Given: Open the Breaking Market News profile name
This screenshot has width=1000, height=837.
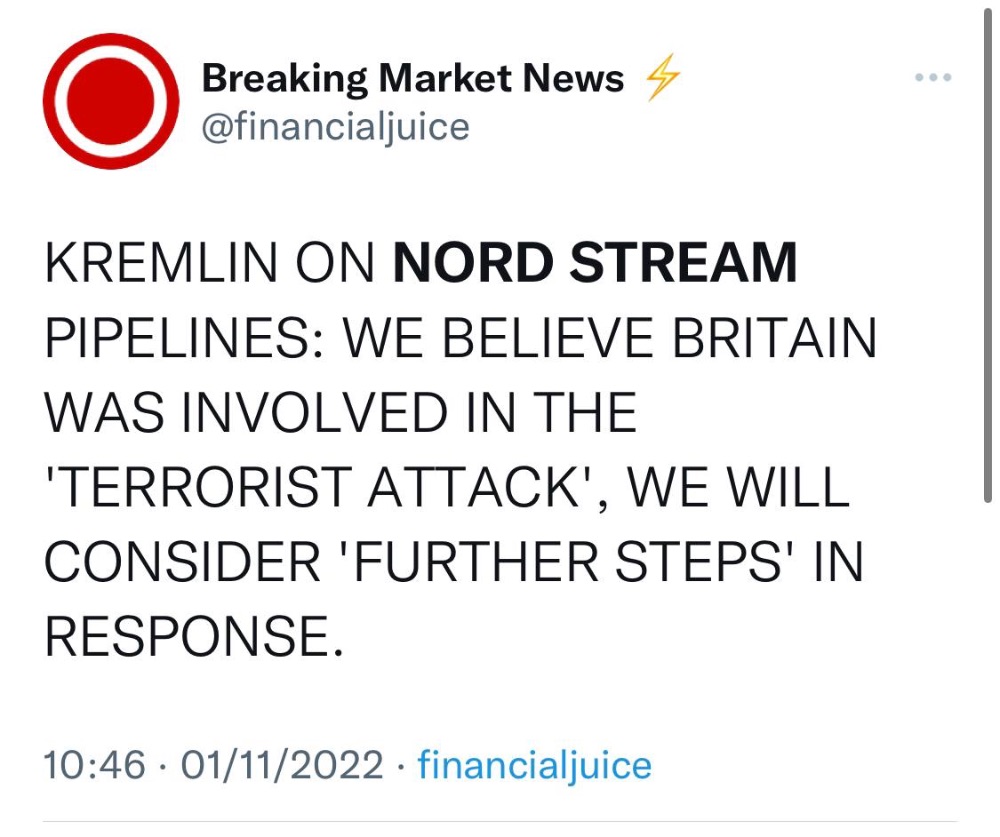Looking at the screenshot, I should coord(413,78).
